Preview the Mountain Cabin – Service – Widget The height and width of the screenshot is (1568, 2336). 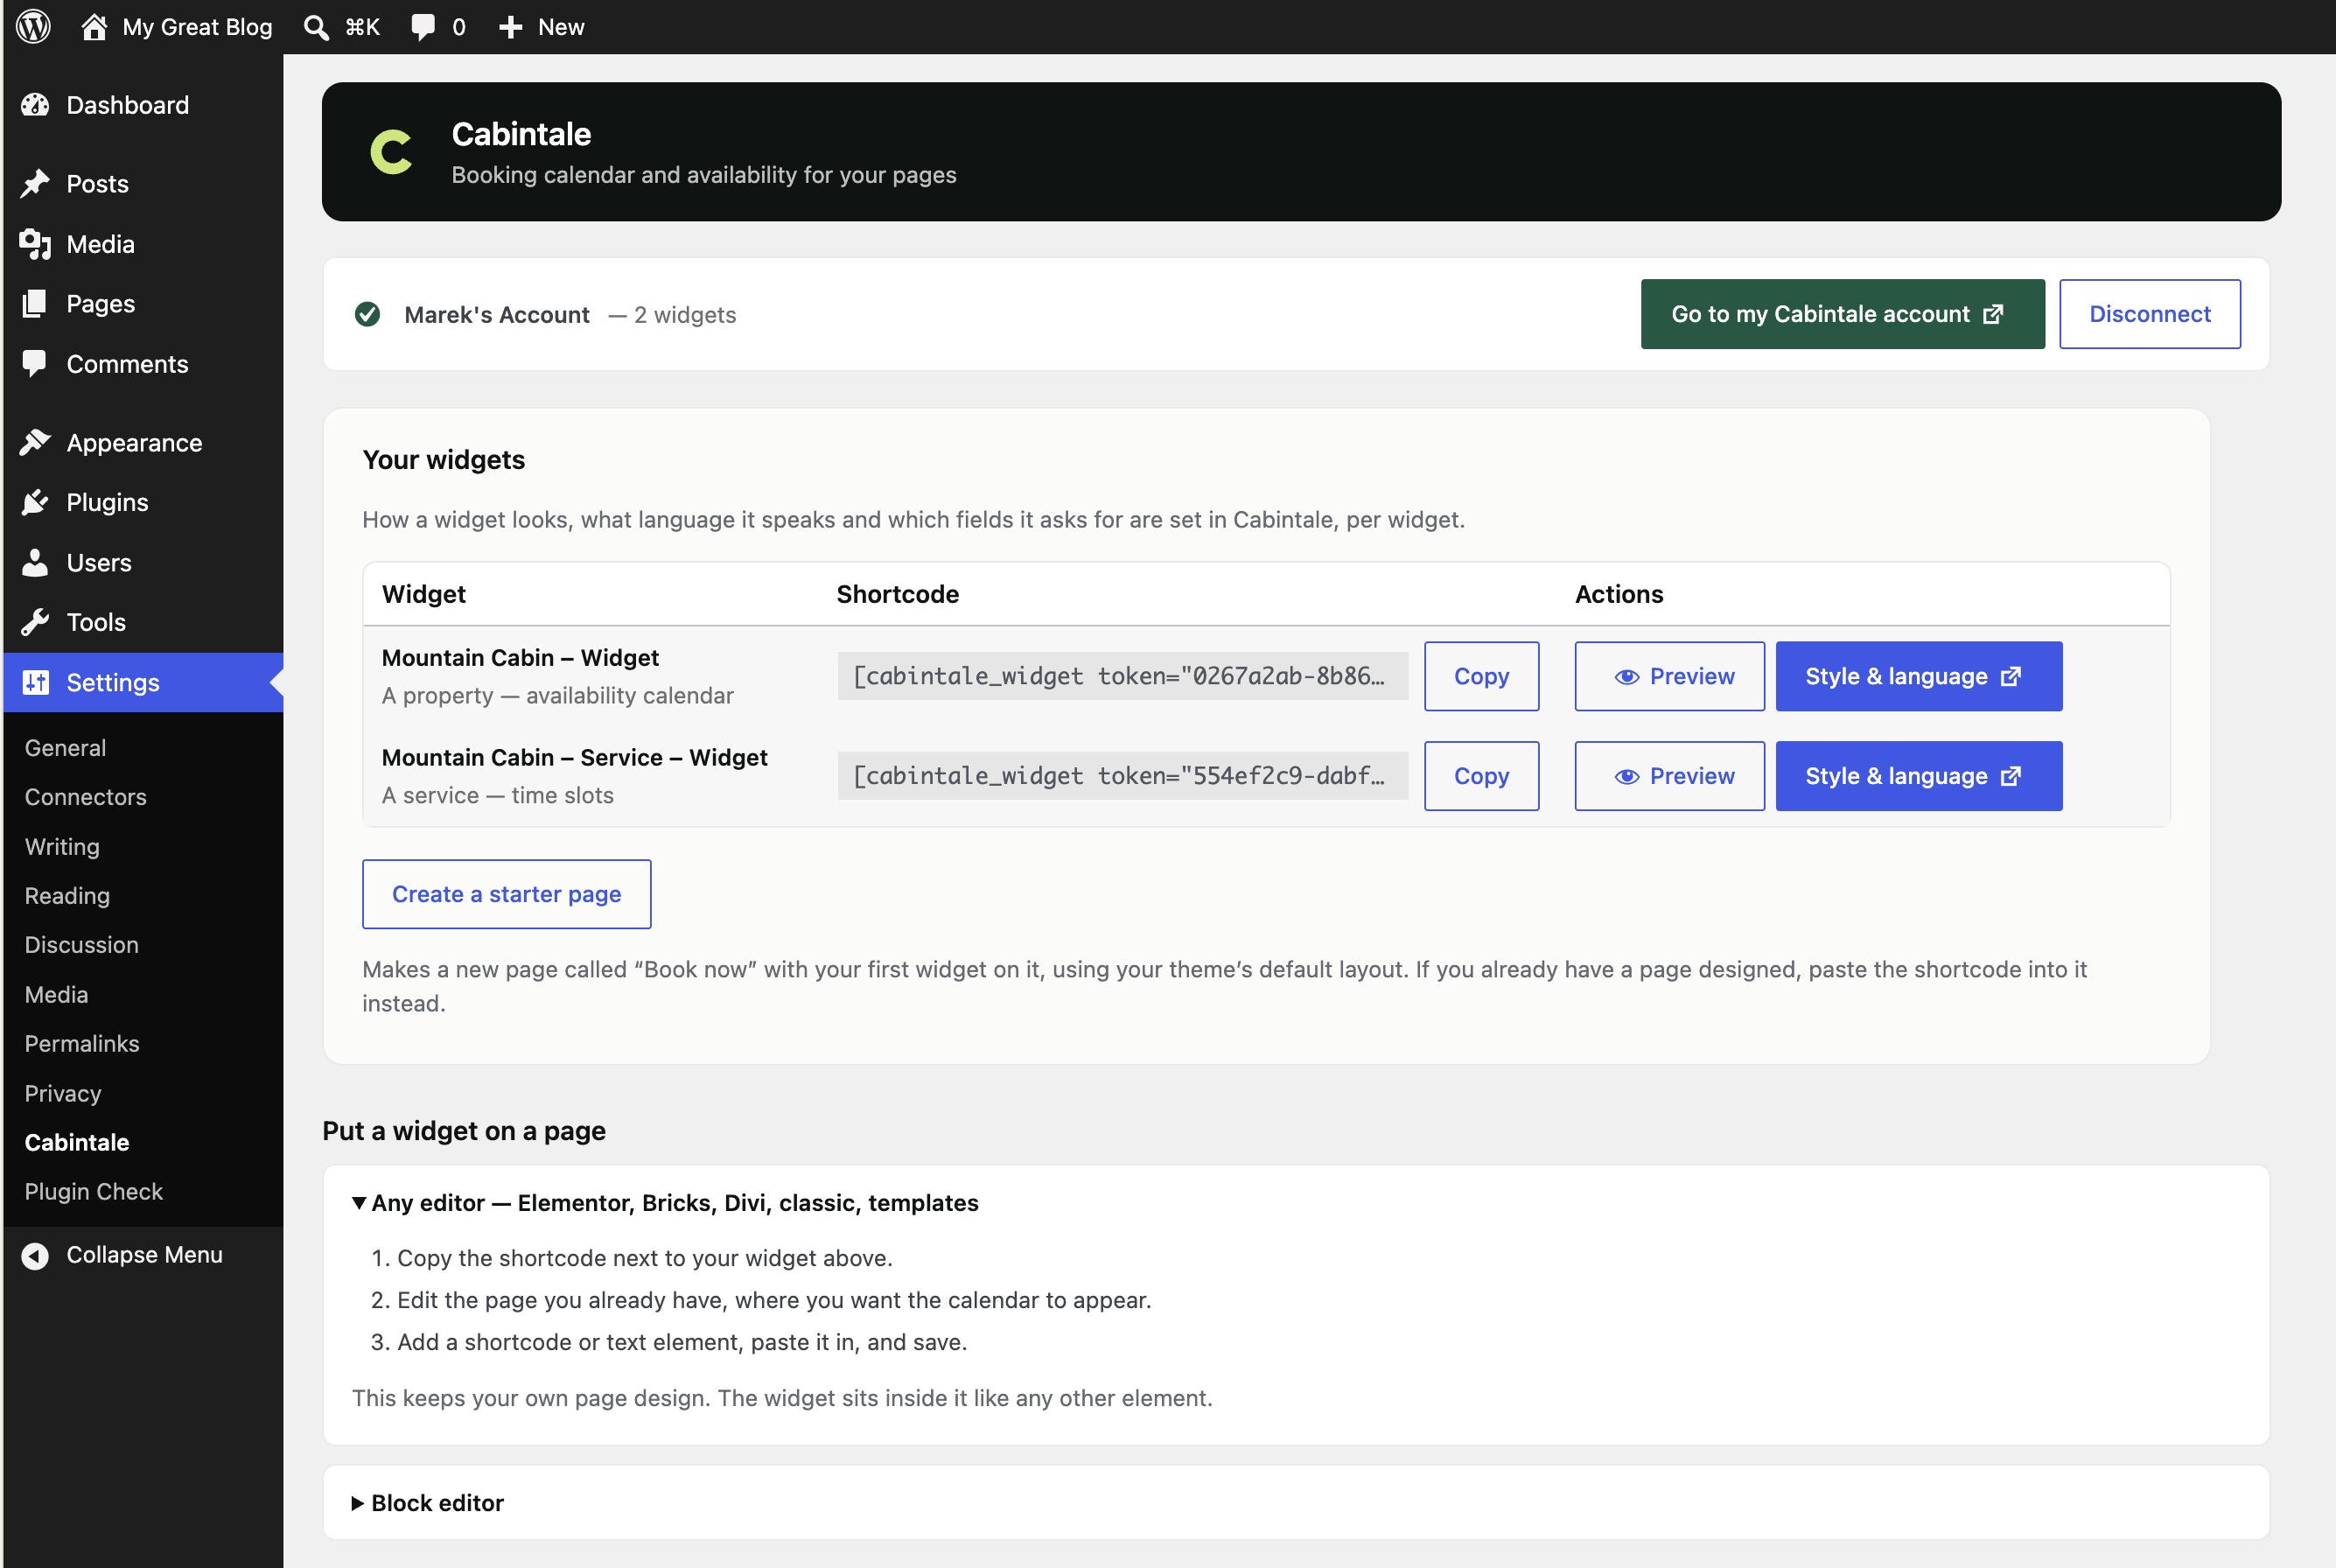pyautogui.click(x=1669, y=777)
